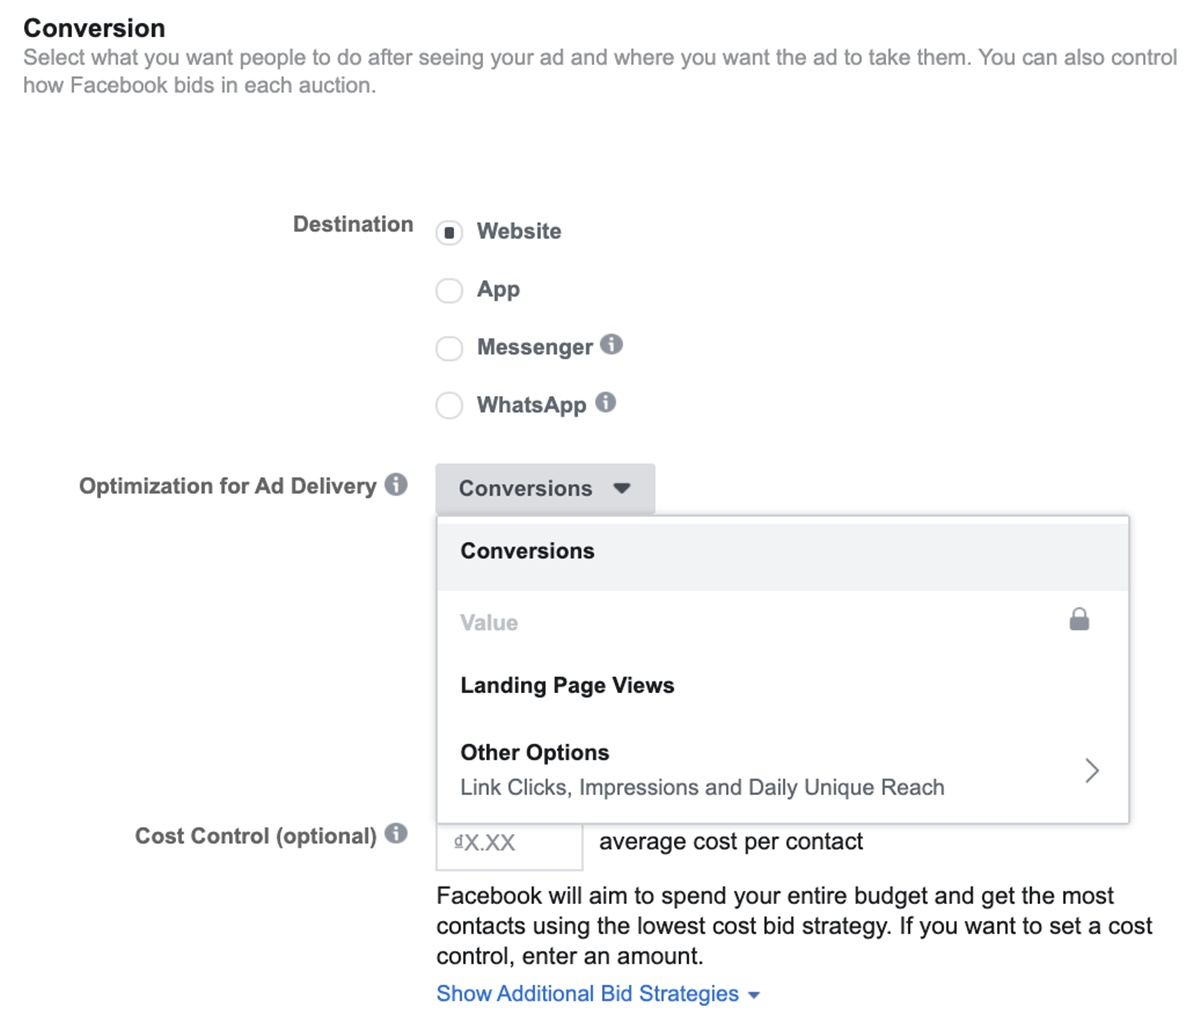Click the locked Value option
Viewport: 1200px width, 1036px height.
[489, 623]
